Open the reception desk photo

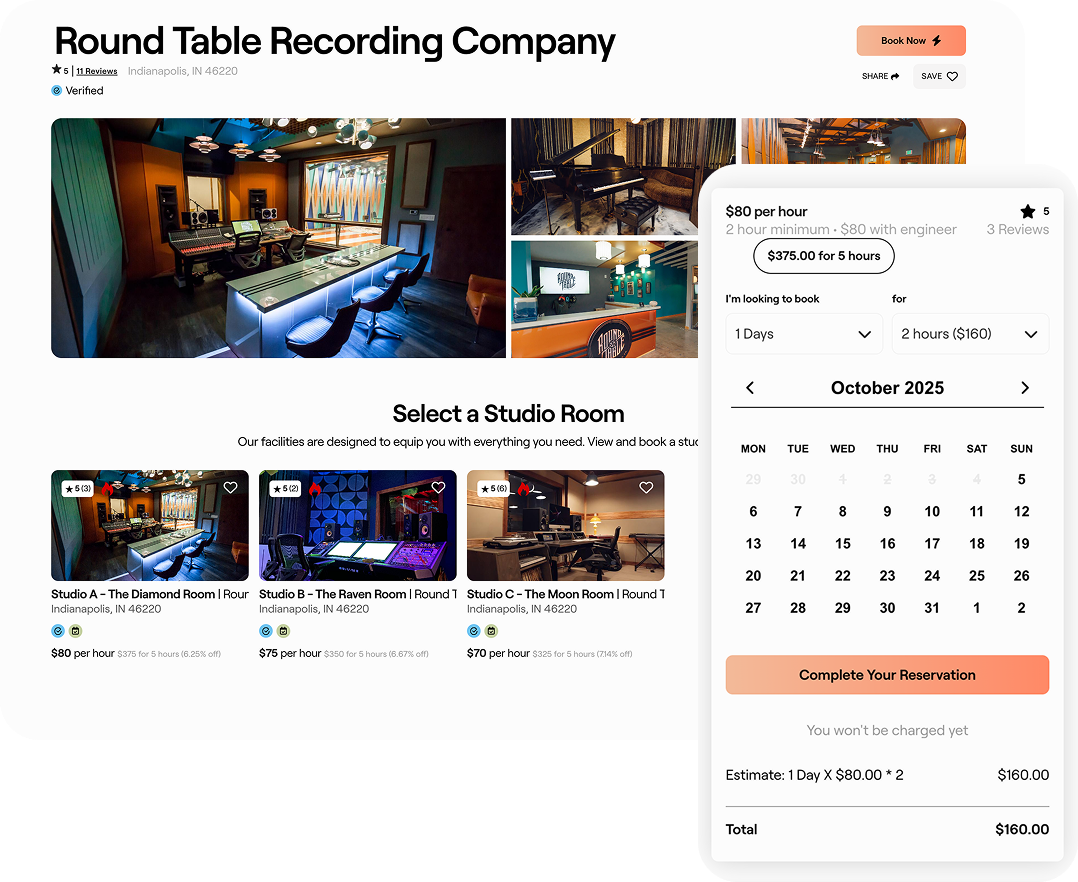point(604,299)
